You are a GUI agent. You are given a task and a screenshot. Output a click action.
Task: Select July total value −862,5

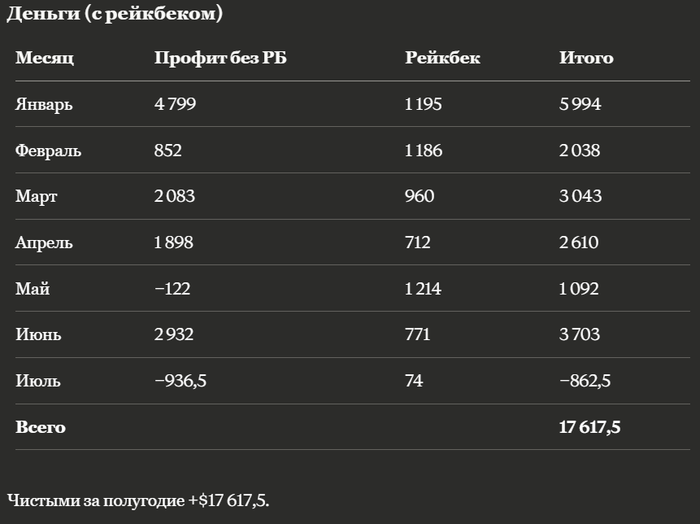pyautogui.click(x=585, y=381)
